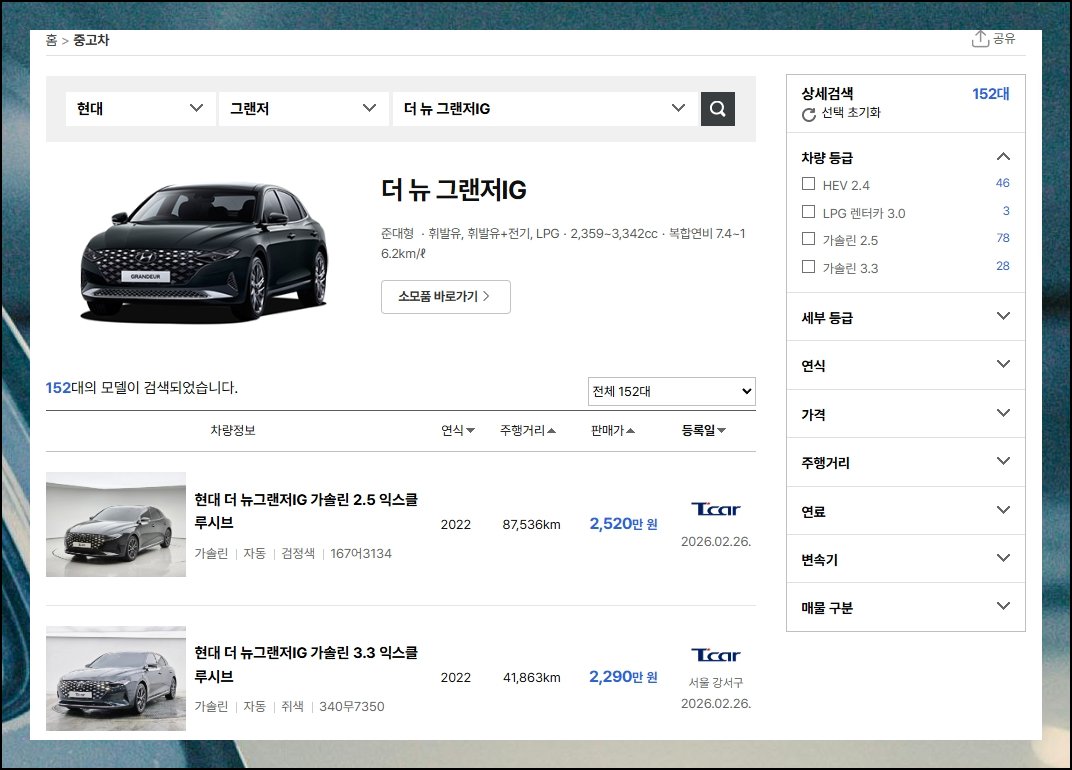Click Tcar logo on the 2,290만 원 listing
This screenshot has height=770, width=1072.
point(716,655)
